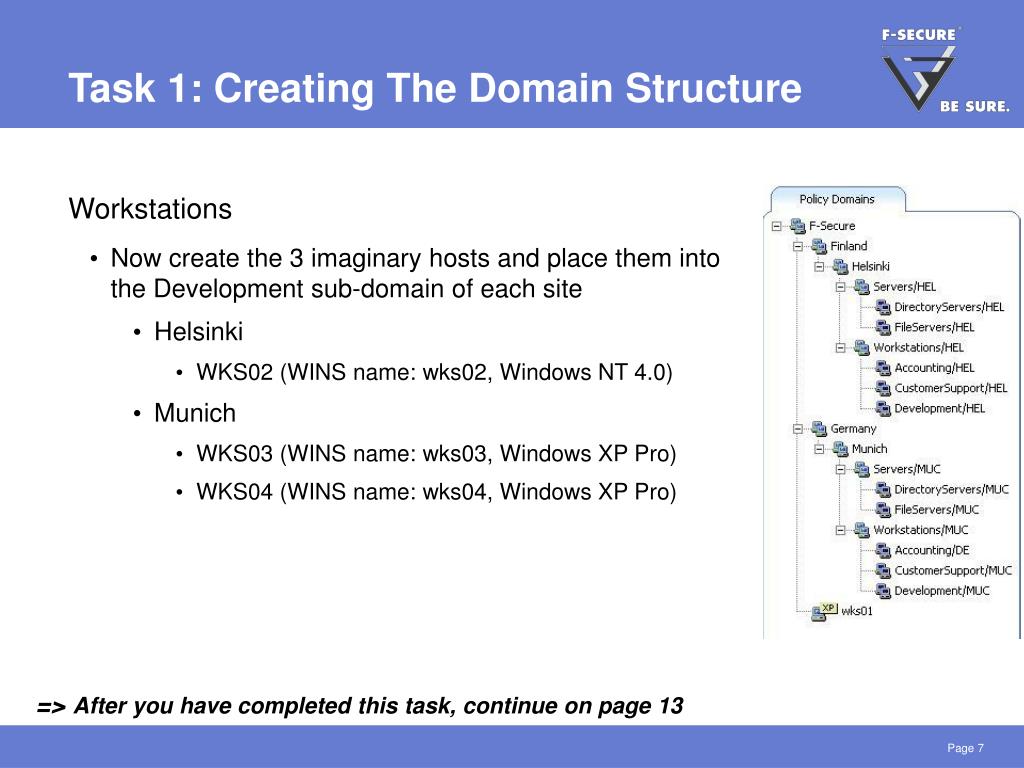Select the CustomerSupport/MUC label
1024x768 pixels.
pyautogui.click(x=953, y=571)
